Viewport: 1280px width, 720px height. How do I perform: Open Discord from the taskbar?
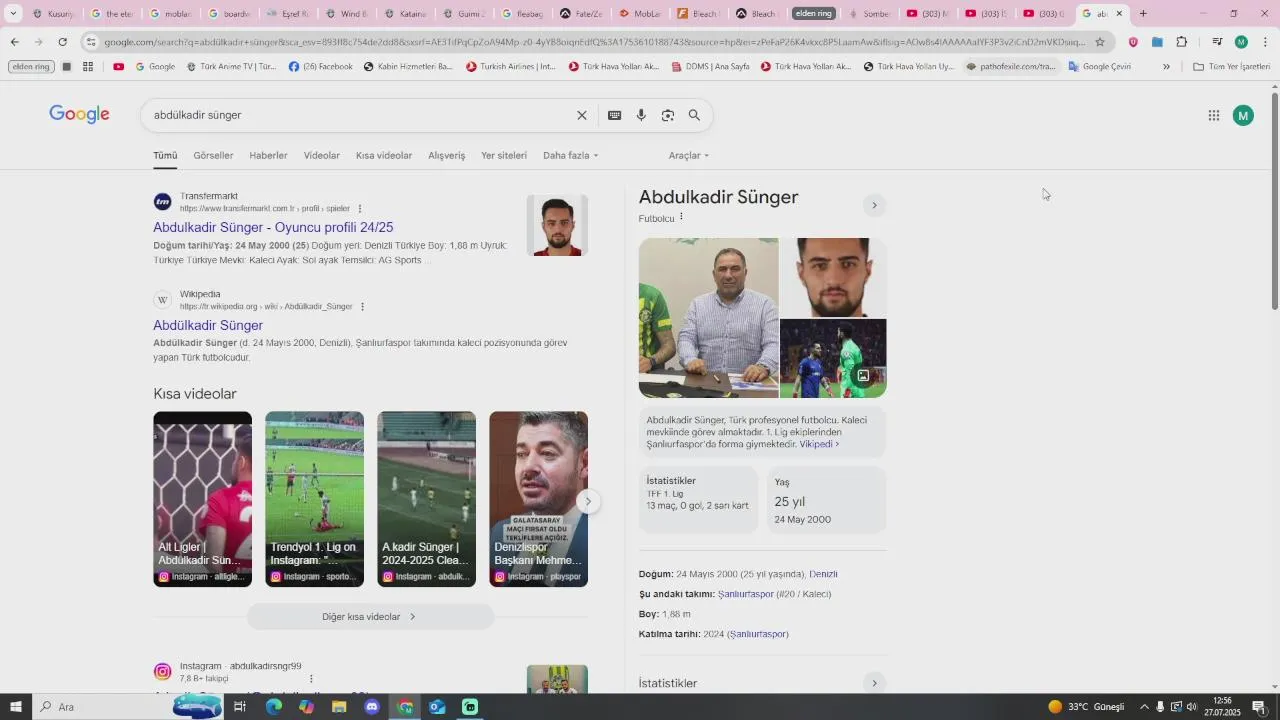tap(372, 707)
